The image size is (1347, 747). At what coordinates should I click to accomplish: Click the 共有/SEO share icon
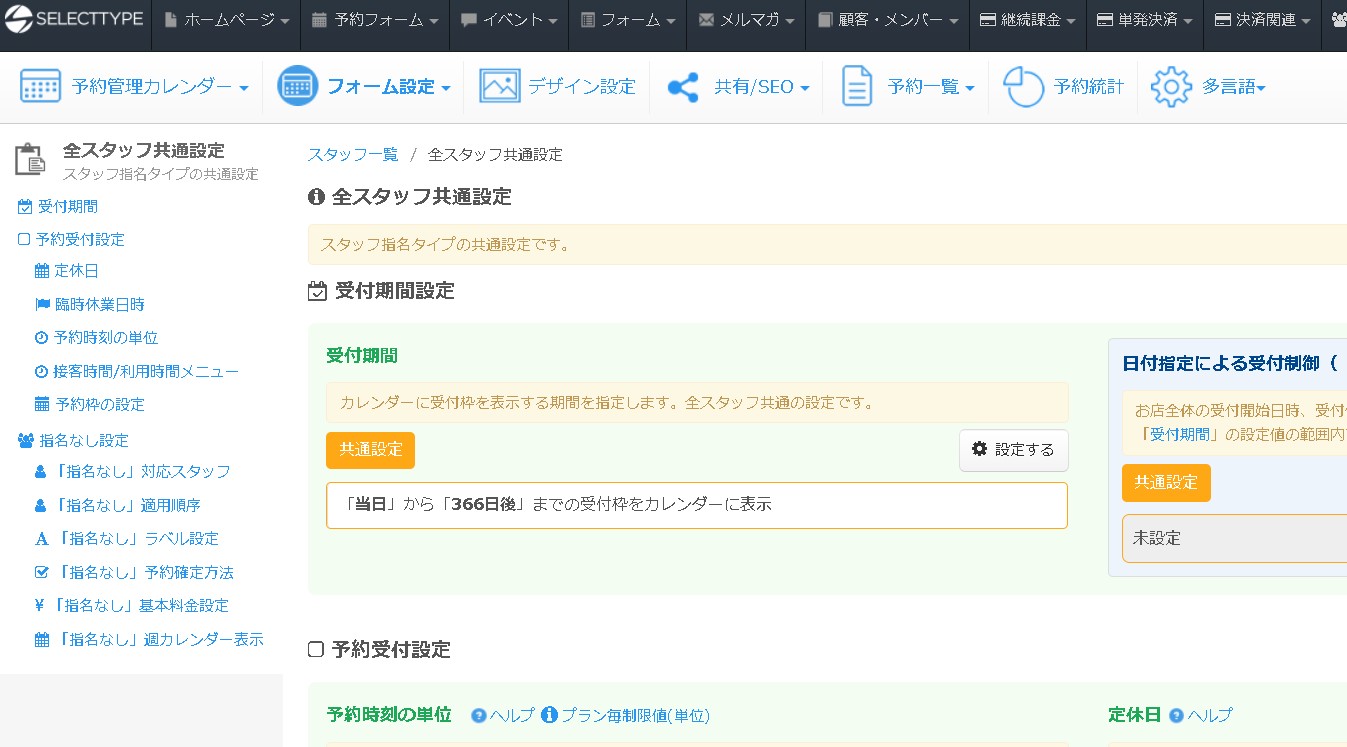(x=683, y=86)
